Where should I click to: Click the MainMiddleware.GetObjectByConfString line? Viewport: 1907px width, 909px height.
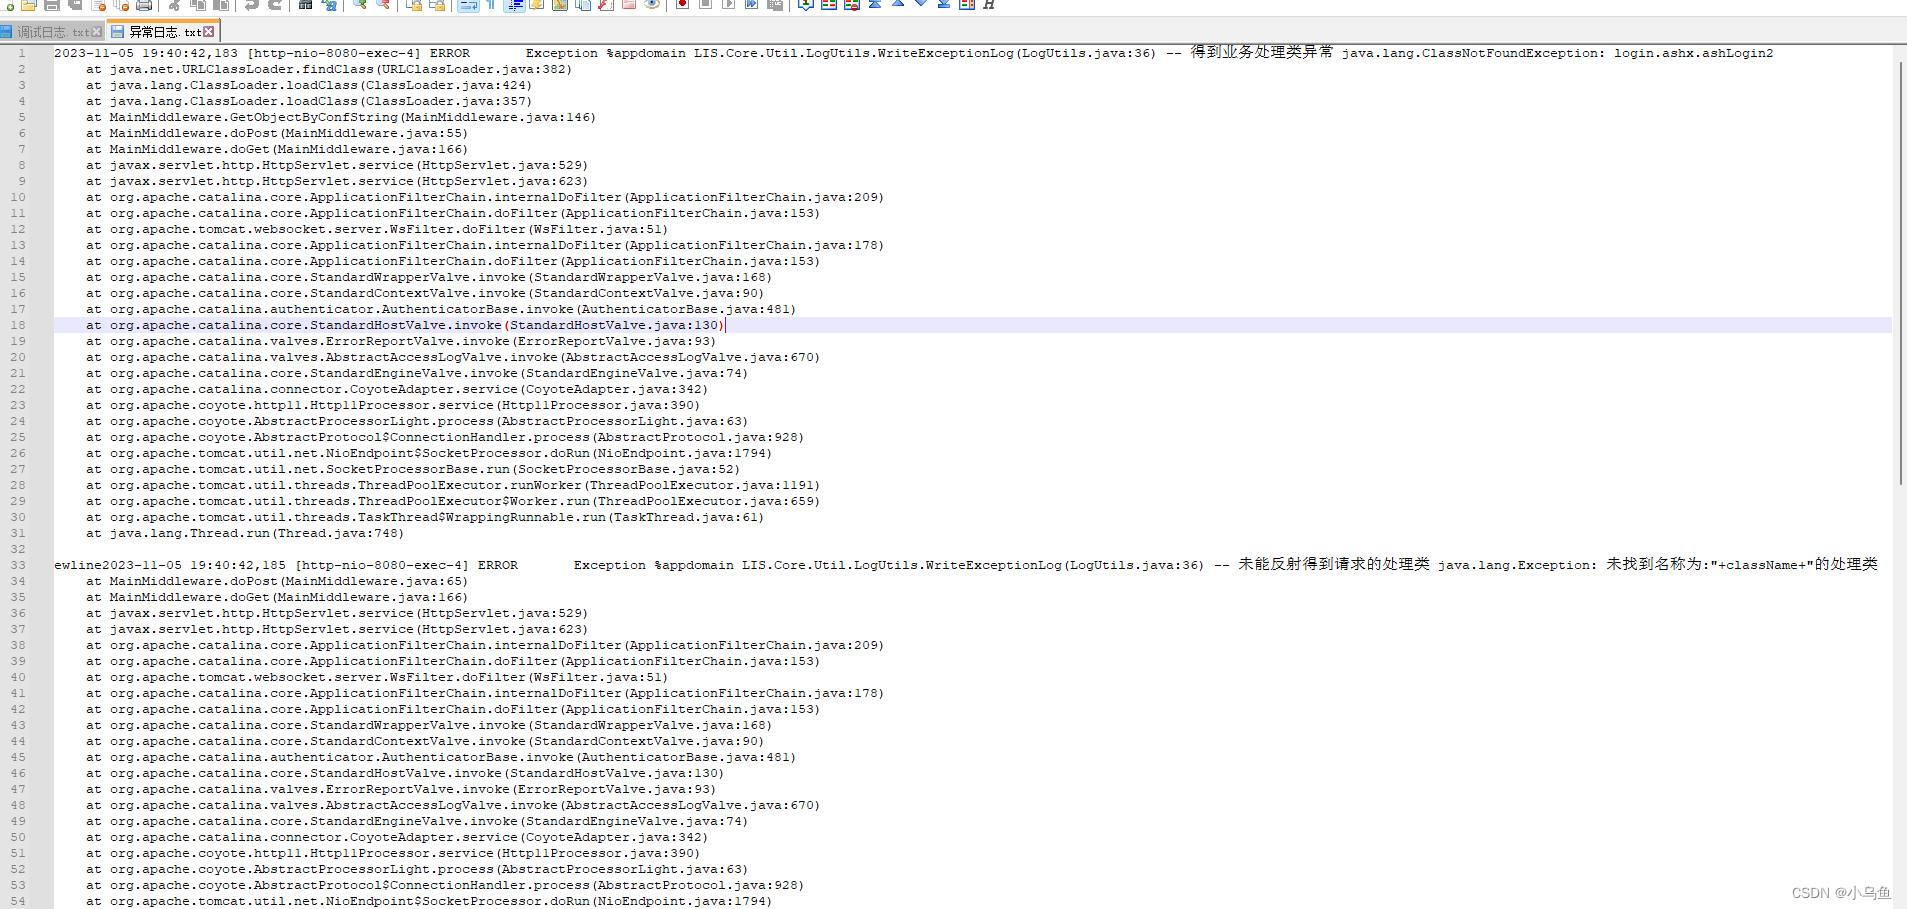(x=340, y=117)
